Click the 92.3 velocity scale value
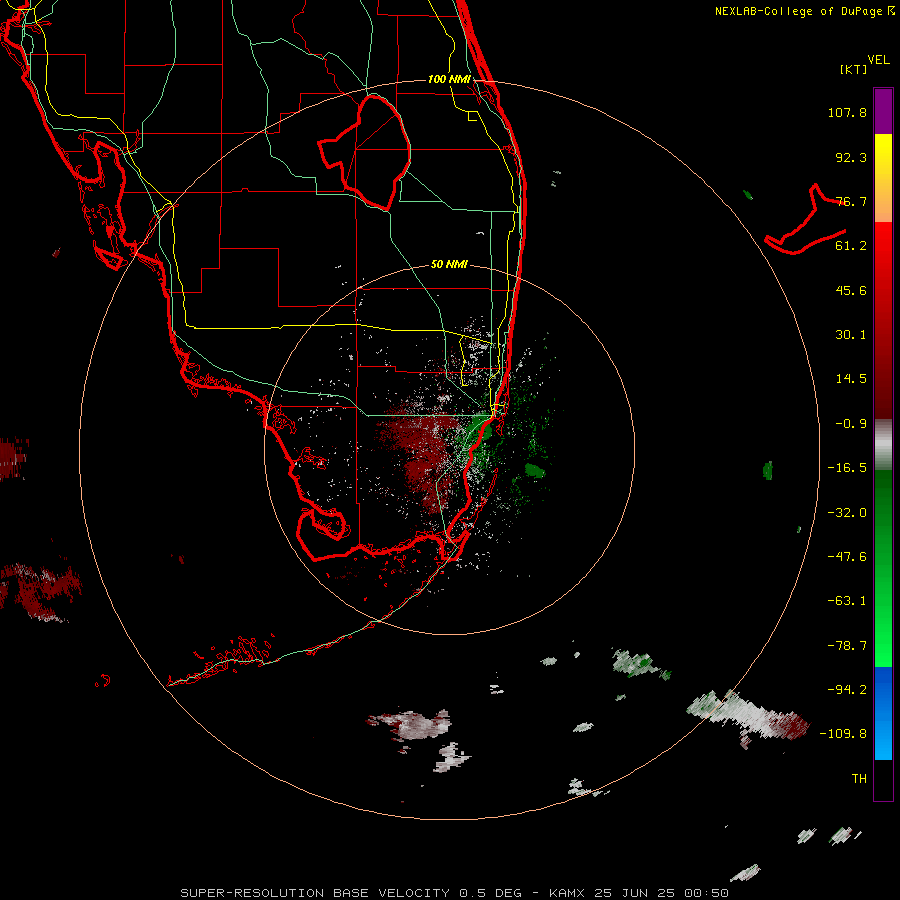 [851, 157]
